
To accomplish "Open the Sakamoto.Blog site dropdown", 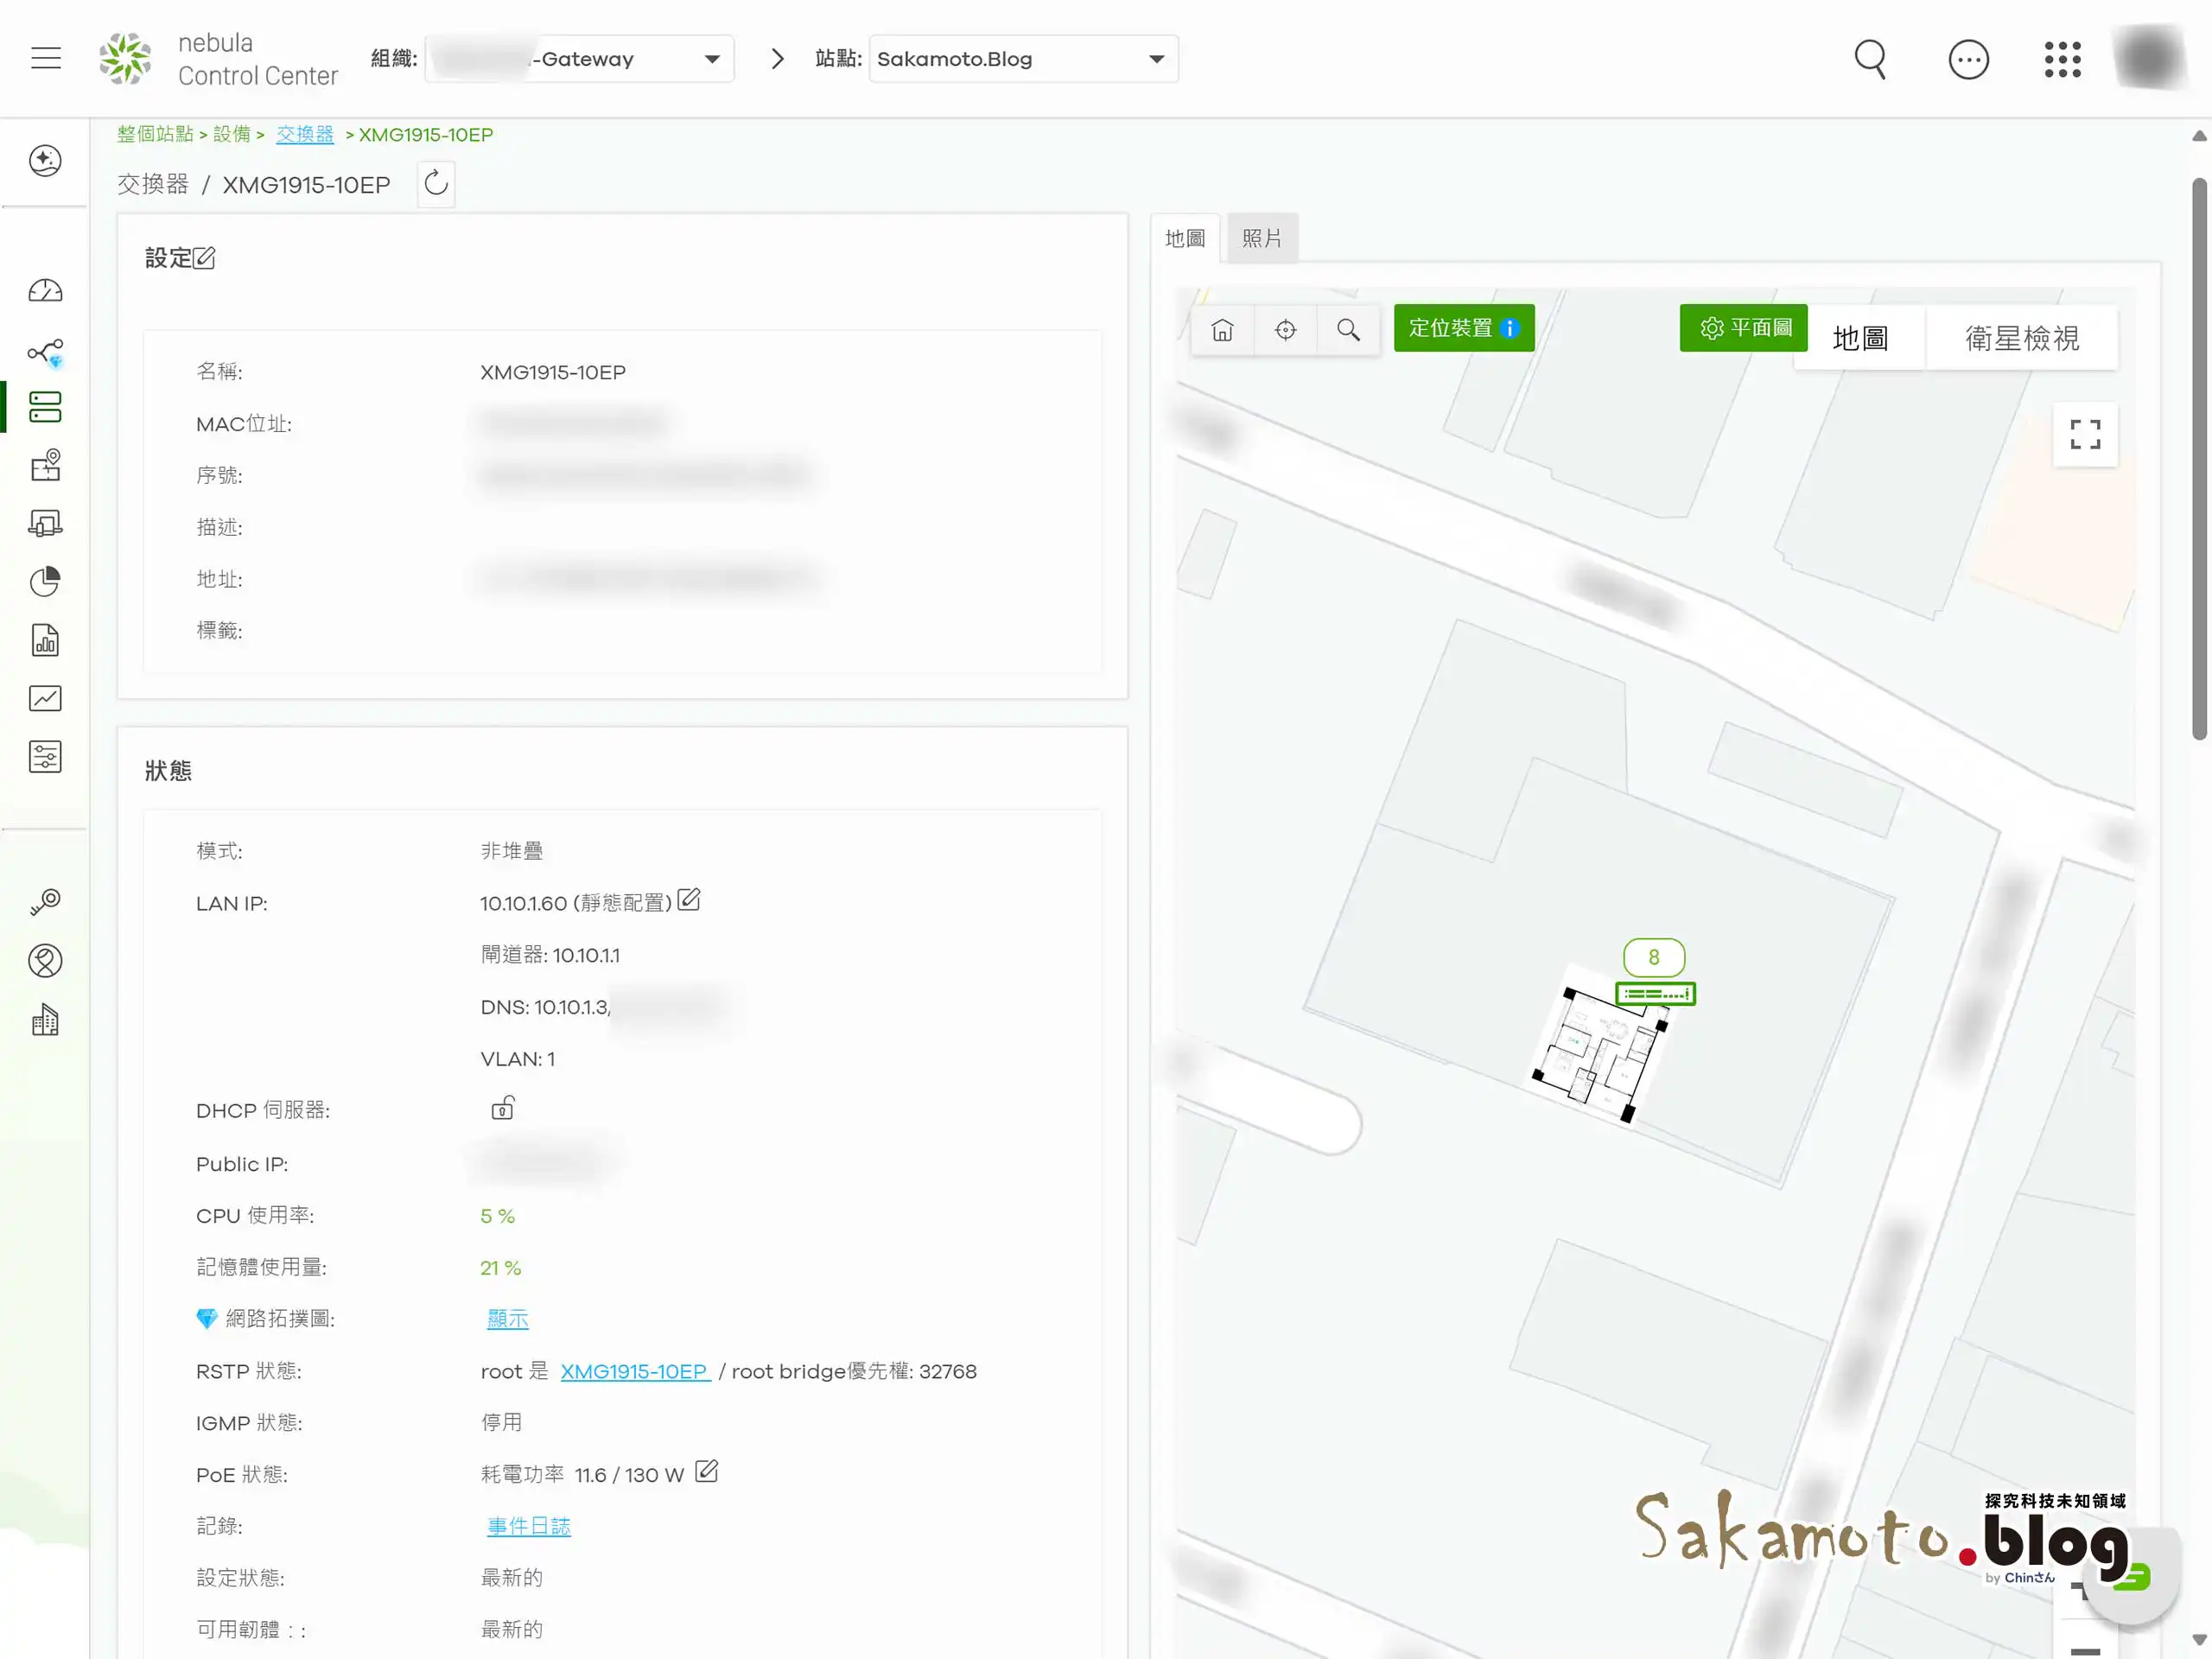I will pyautogui.click(x=1156, y=59).
